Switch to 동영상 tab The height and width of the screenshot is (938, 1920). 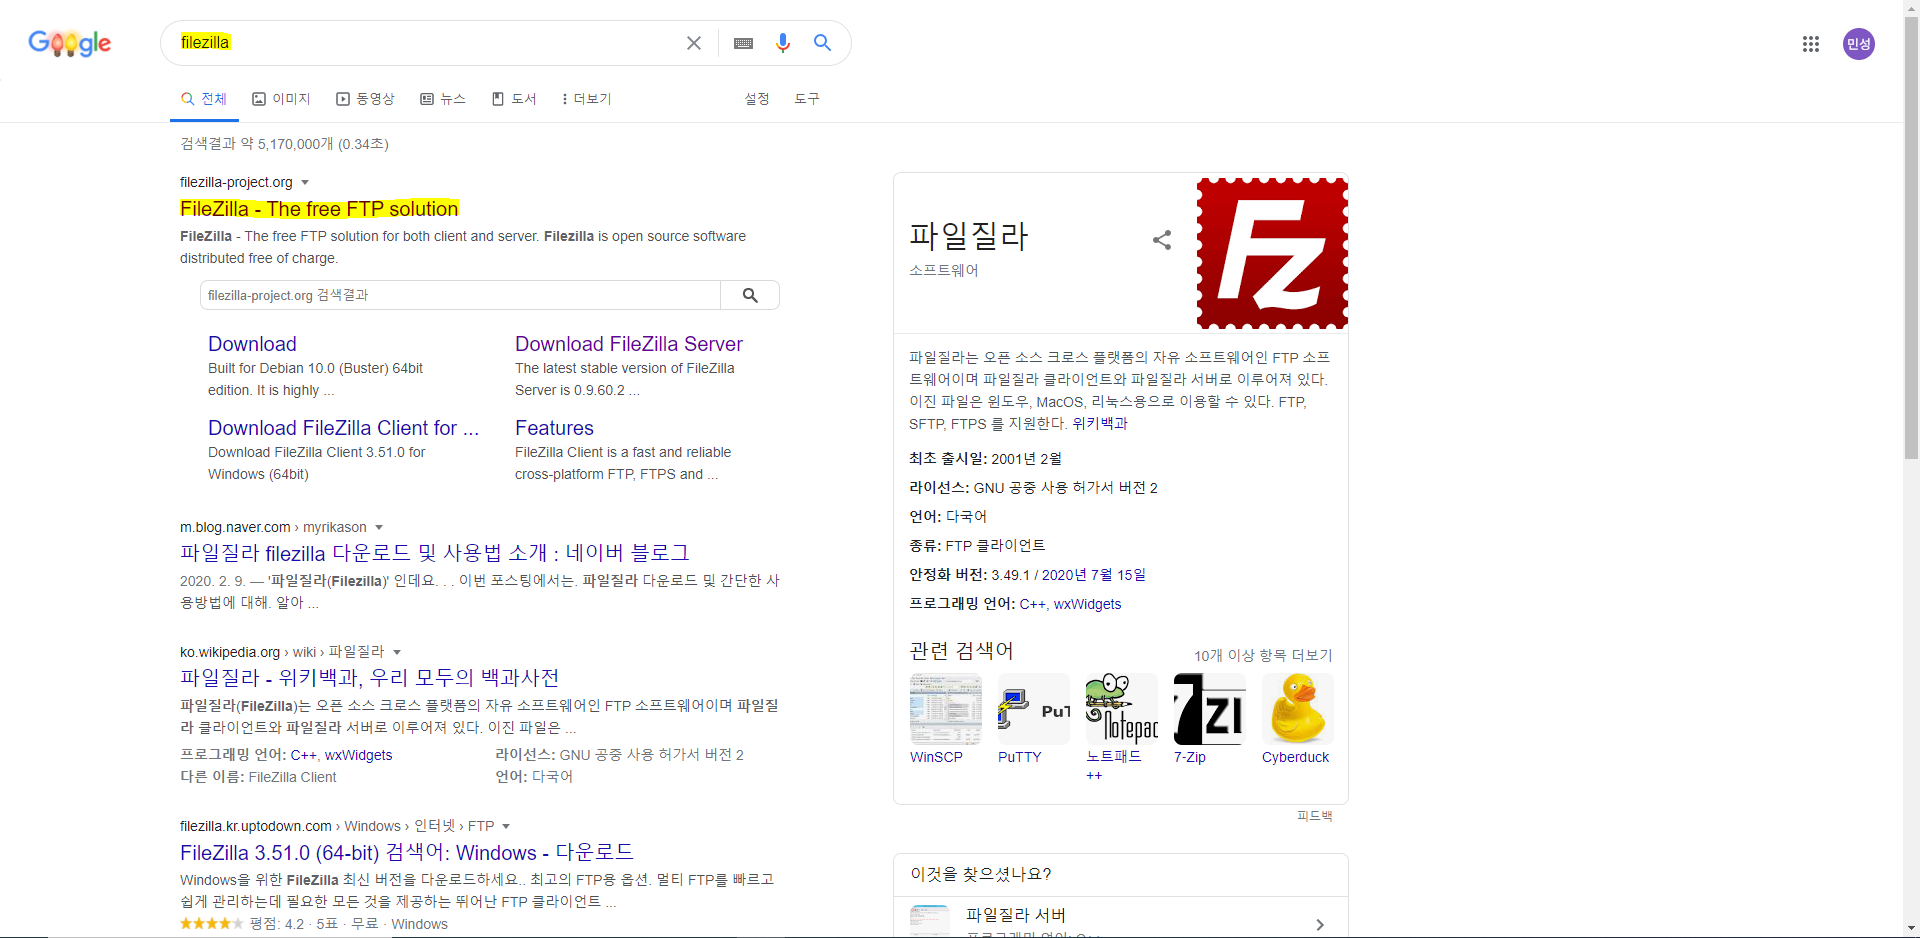pyautogui.click(x=365, y=99)
